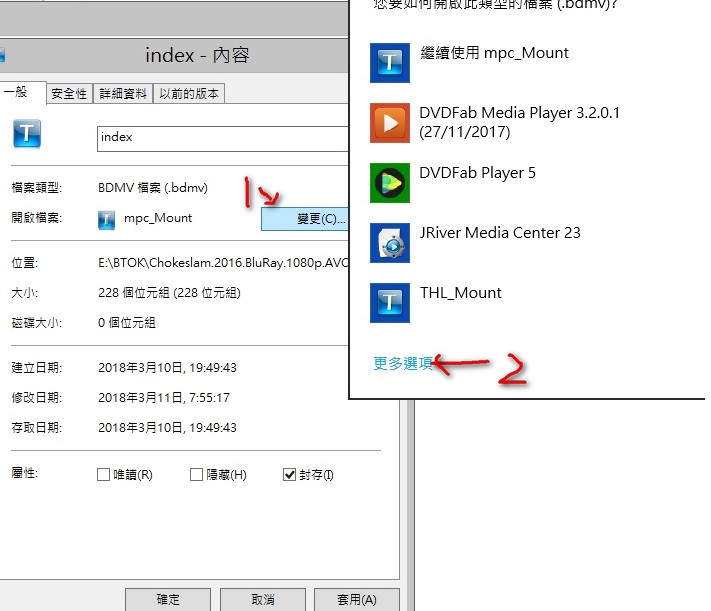Choose the DVDFab Player 5 icon
Viewport: 711px width, 611px height.
tap(390, 183)
